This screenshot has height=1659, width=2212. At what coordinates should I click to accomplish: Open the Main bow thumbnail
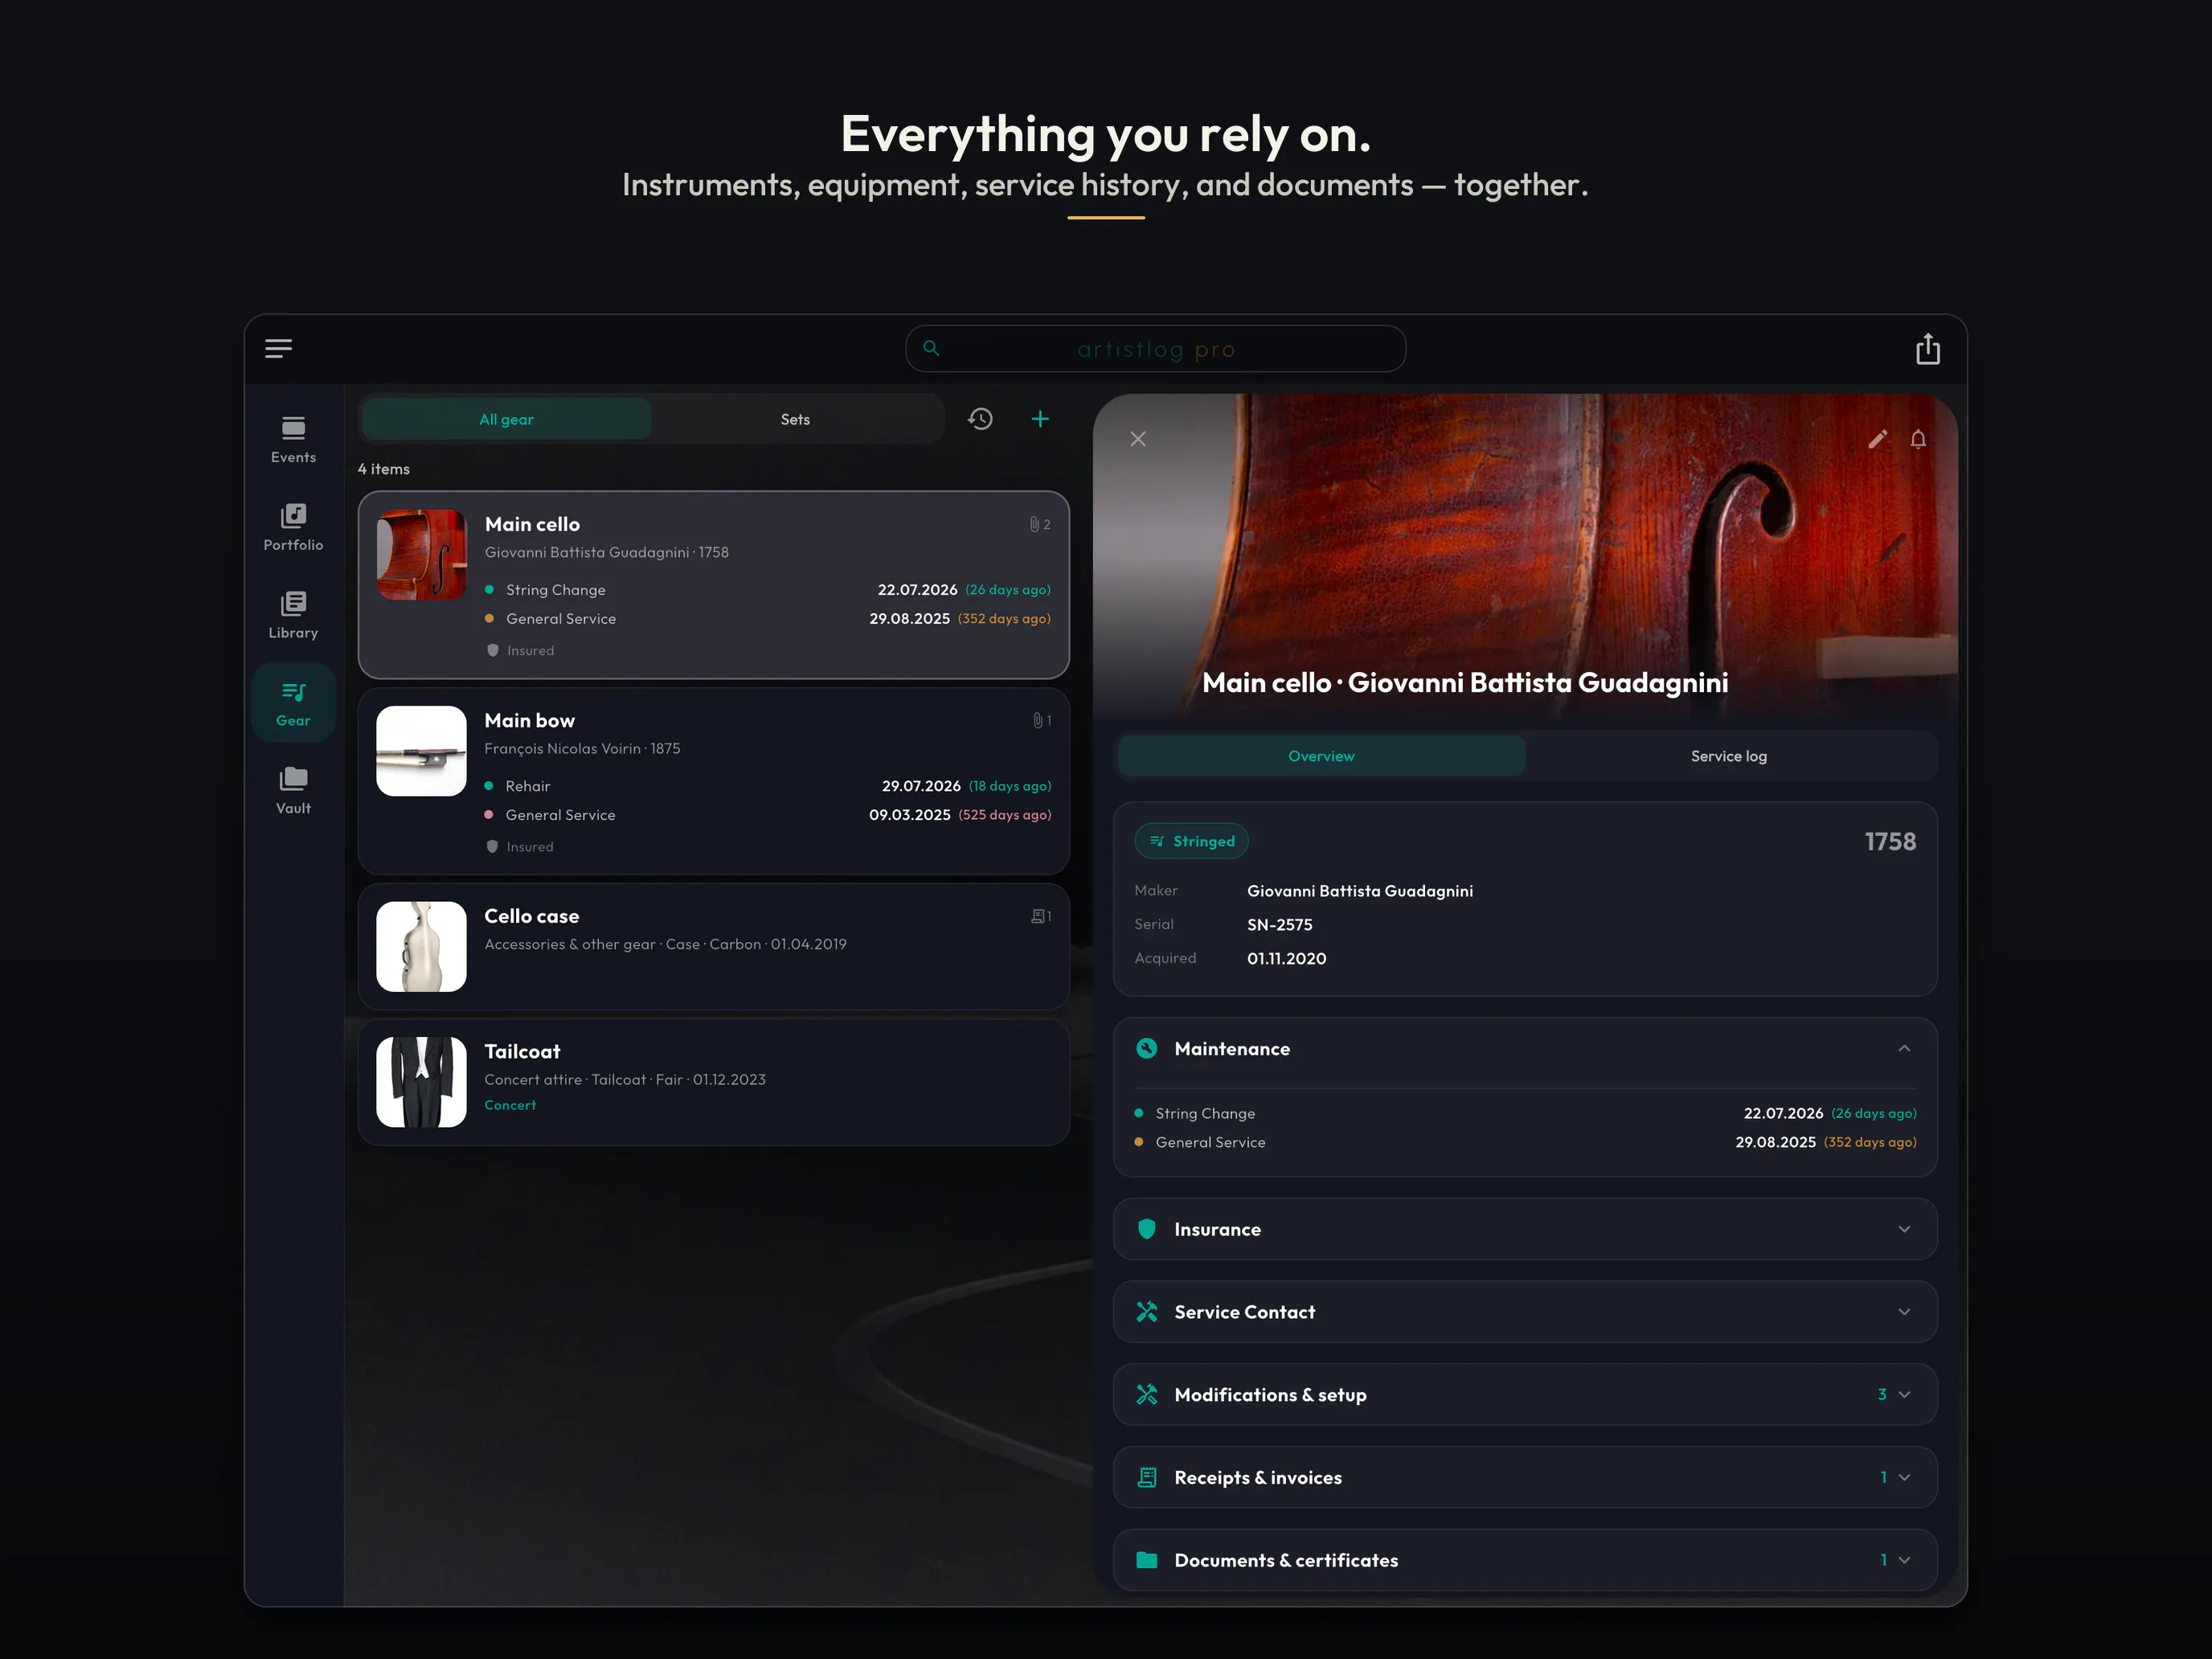(x=421, y=751)
